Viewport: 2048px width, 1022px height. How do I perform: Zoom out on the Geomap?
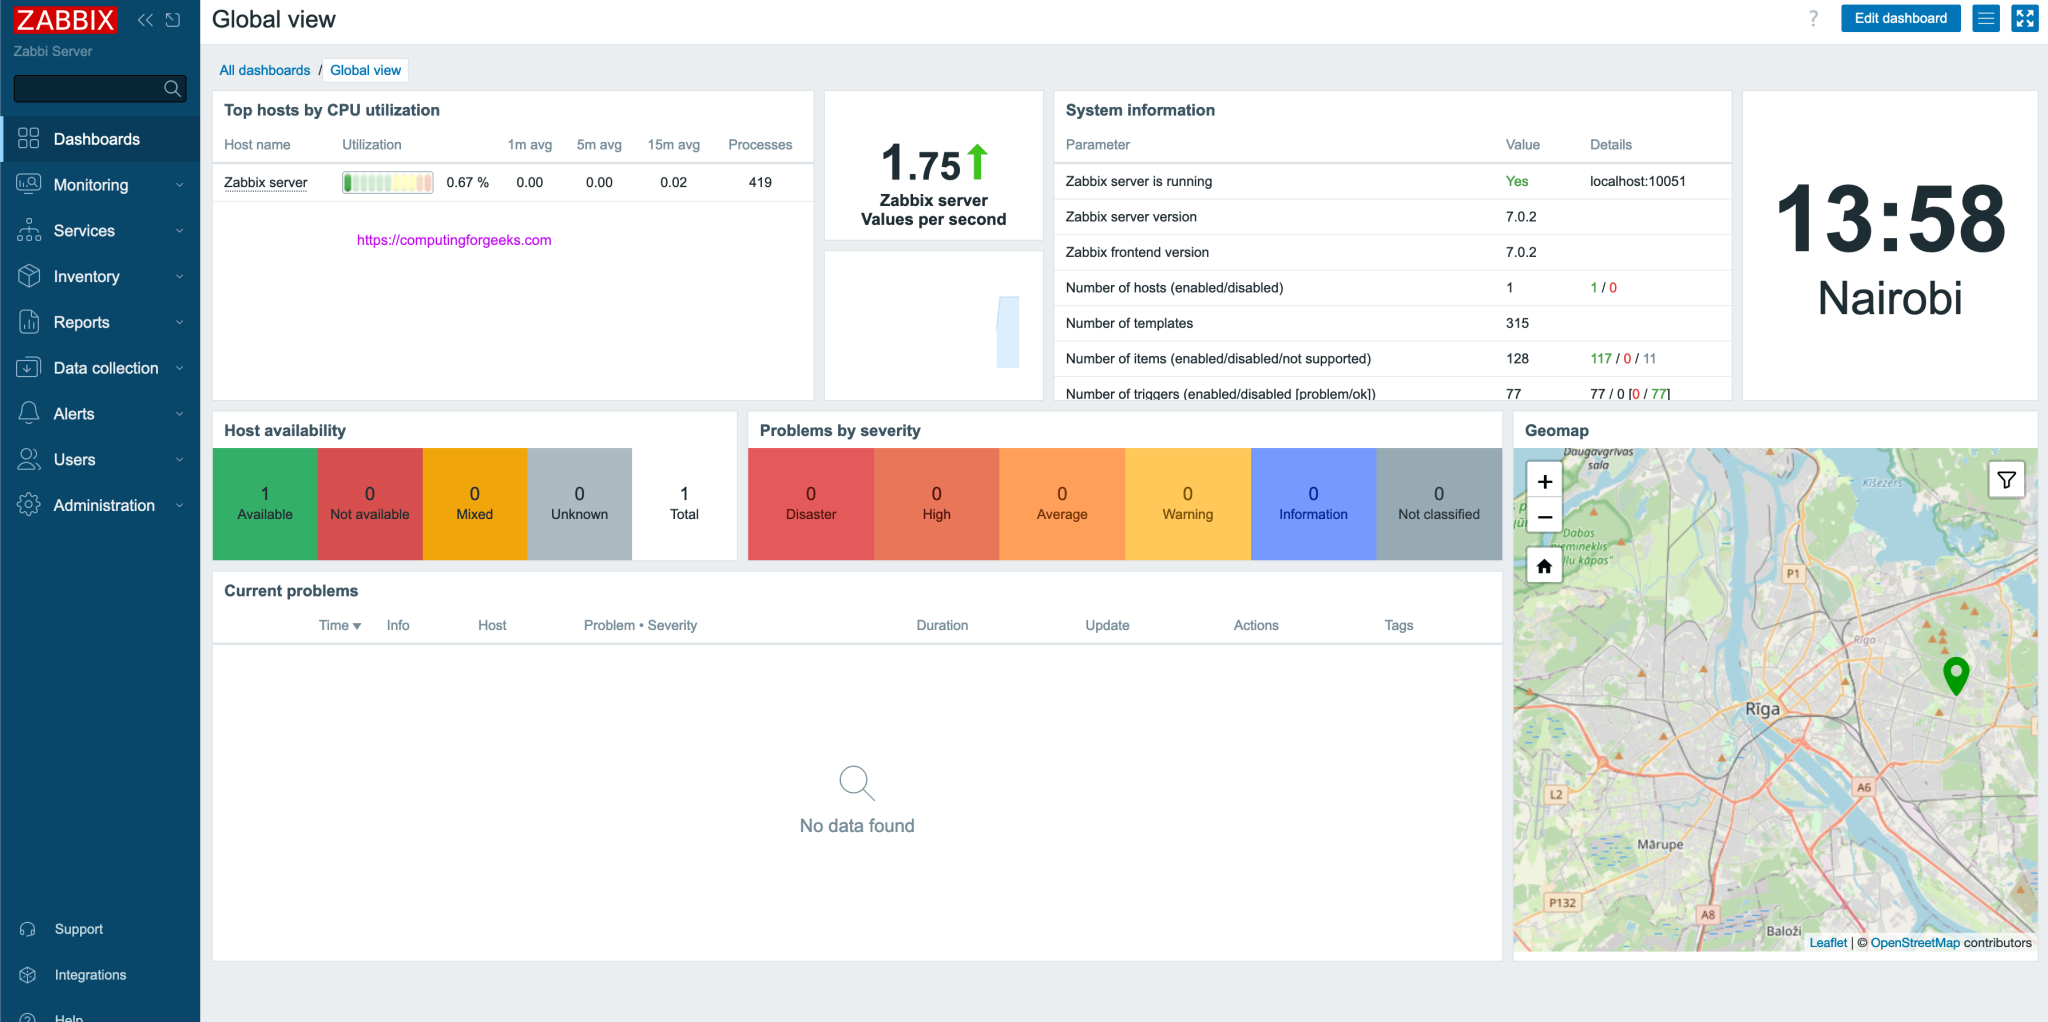1544,517
